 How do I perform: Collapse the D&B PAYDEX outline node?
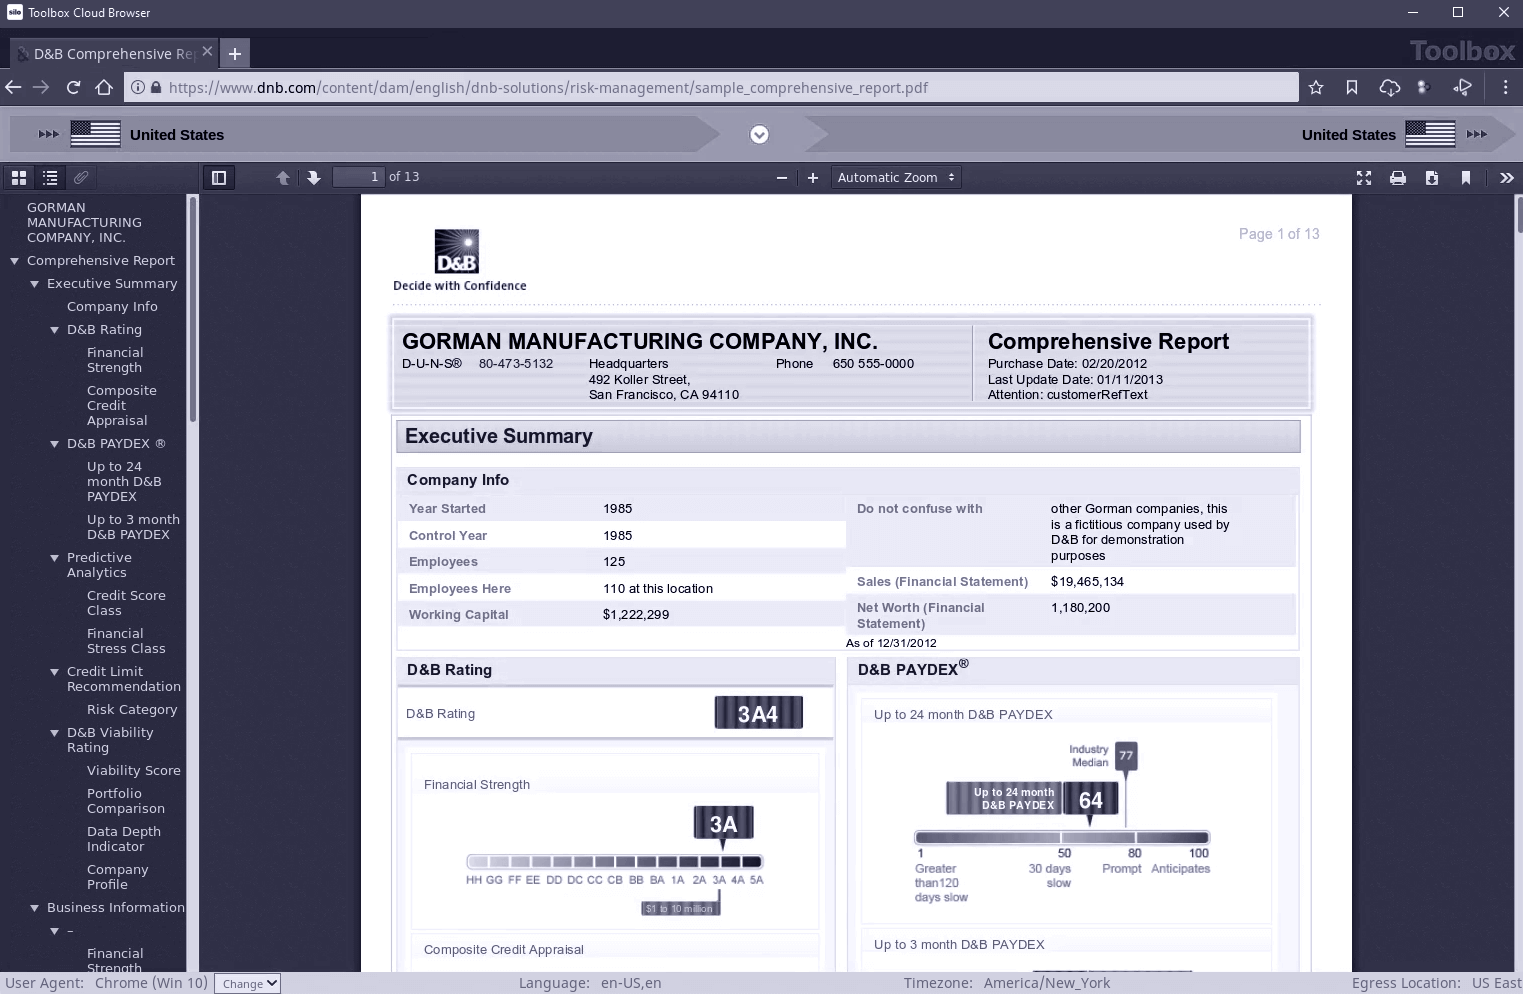click(55, 444)
